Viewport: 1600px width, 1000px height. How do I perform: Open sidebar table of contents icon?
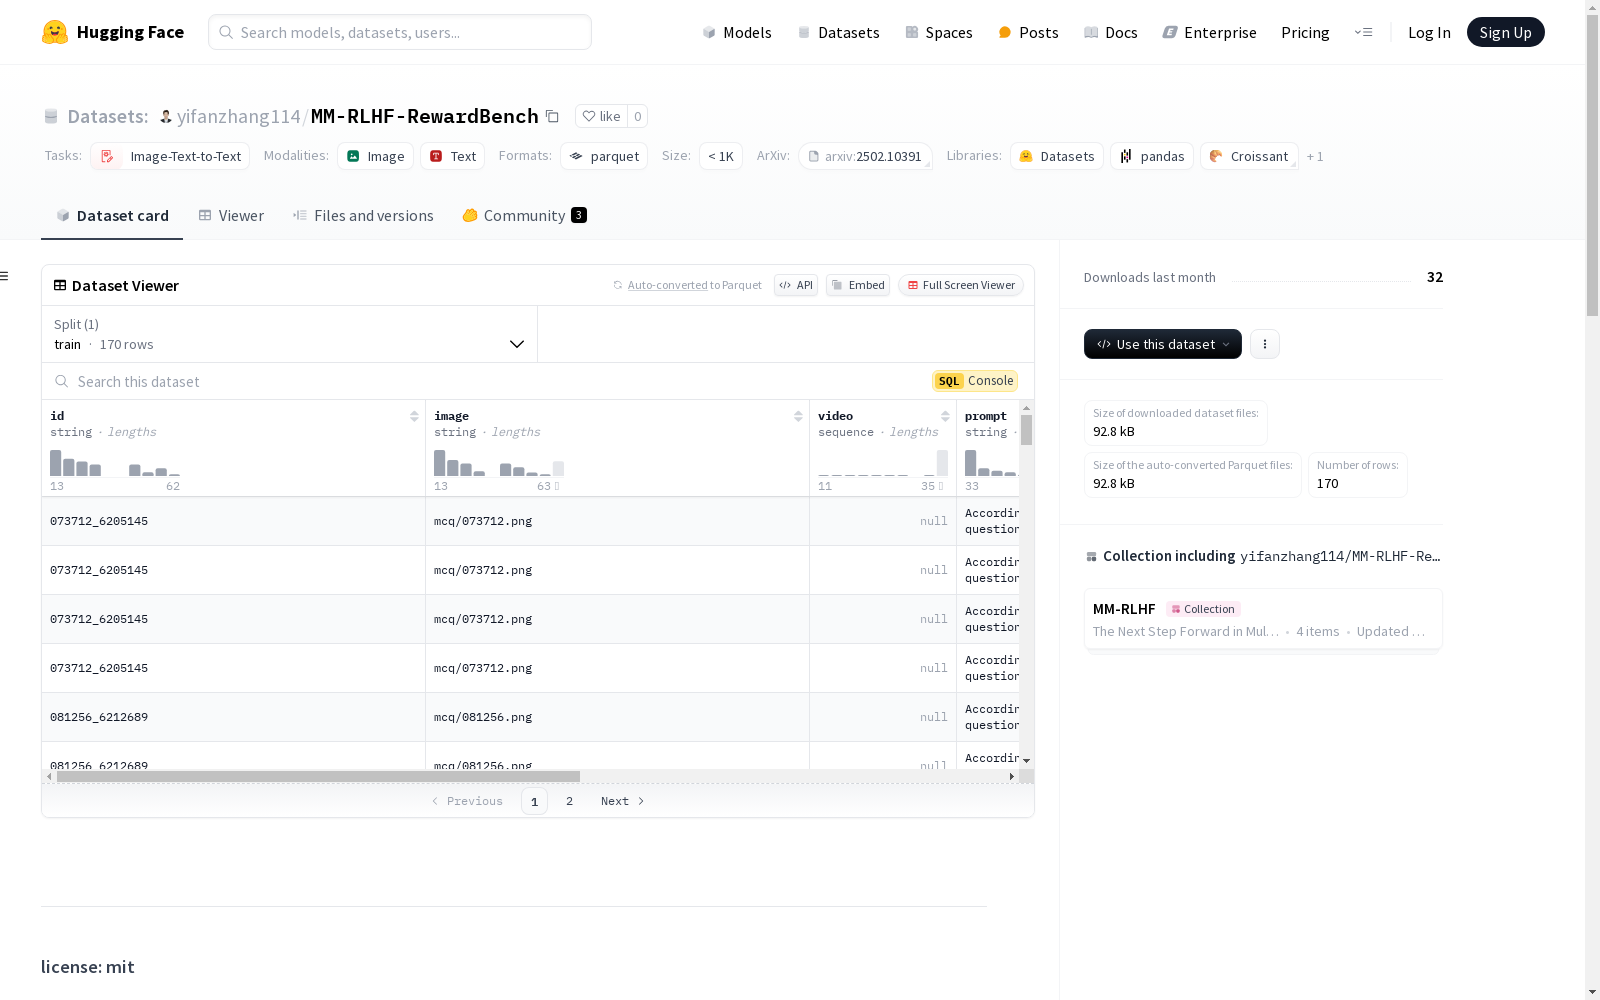coord(5,276)
